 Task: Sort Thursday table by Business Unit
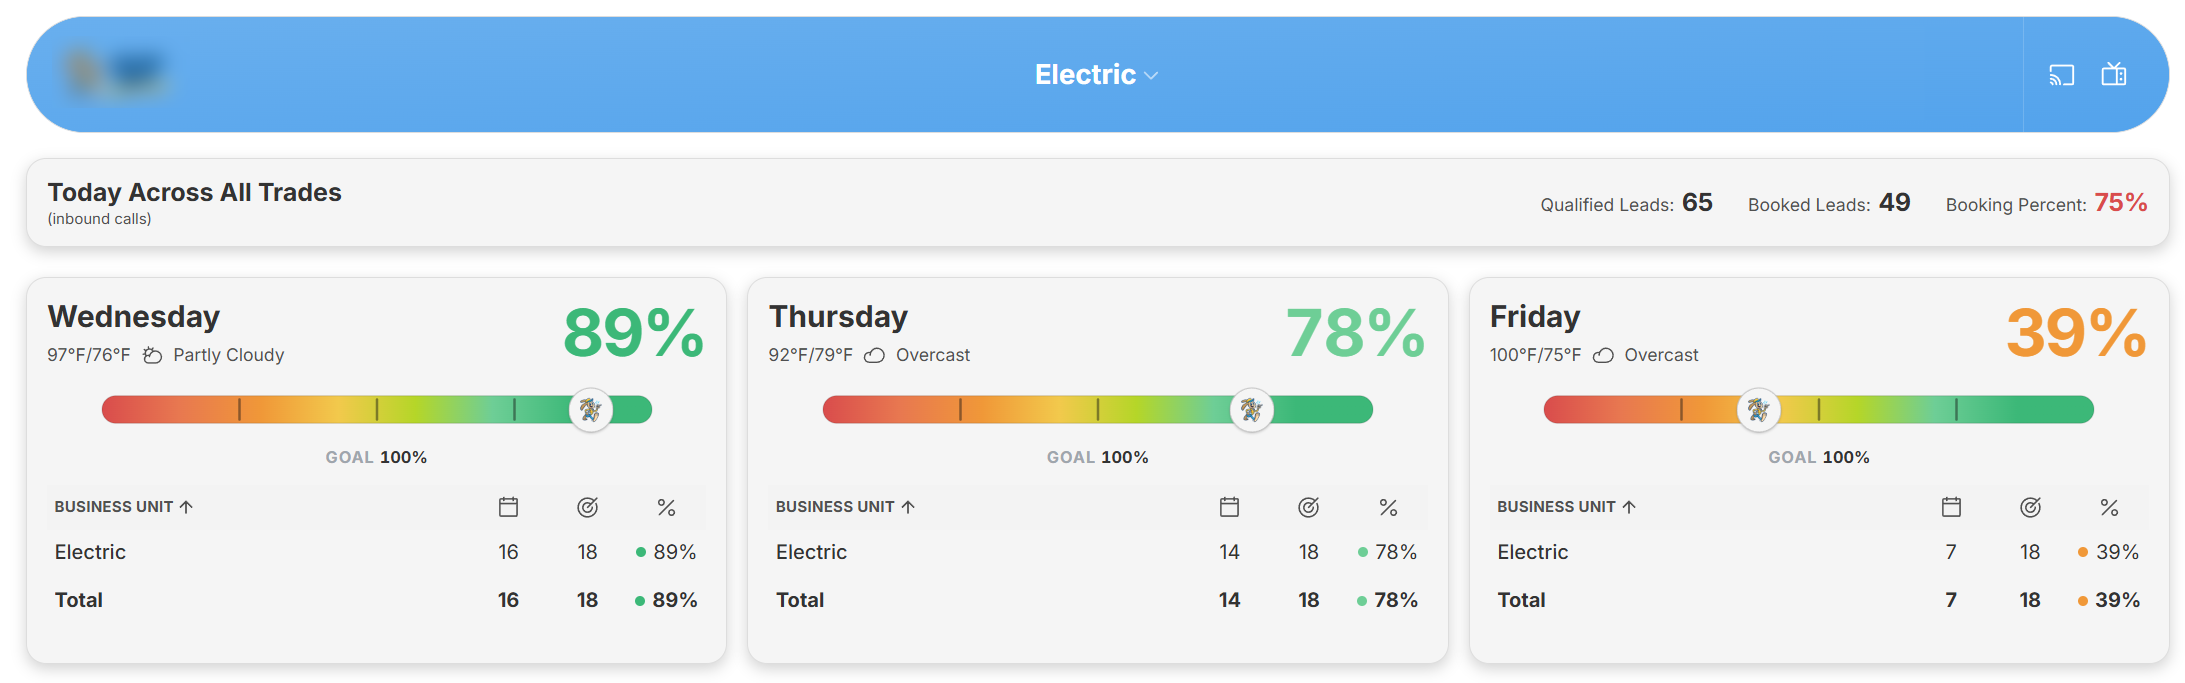coord(845,507)
